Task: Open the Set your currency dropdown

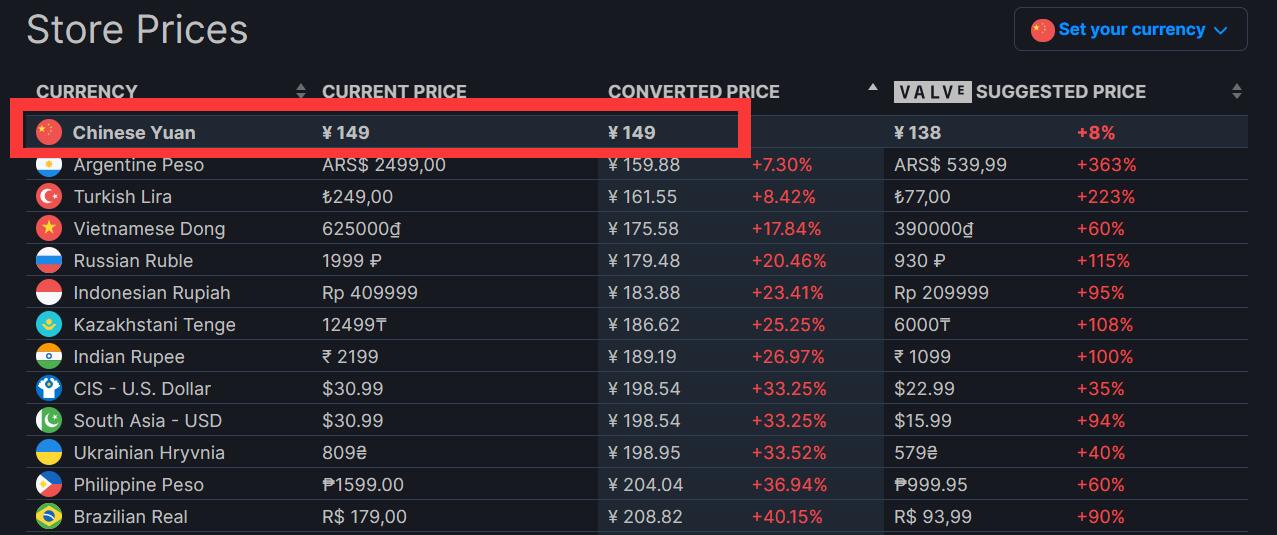Action: [1130, 30]
